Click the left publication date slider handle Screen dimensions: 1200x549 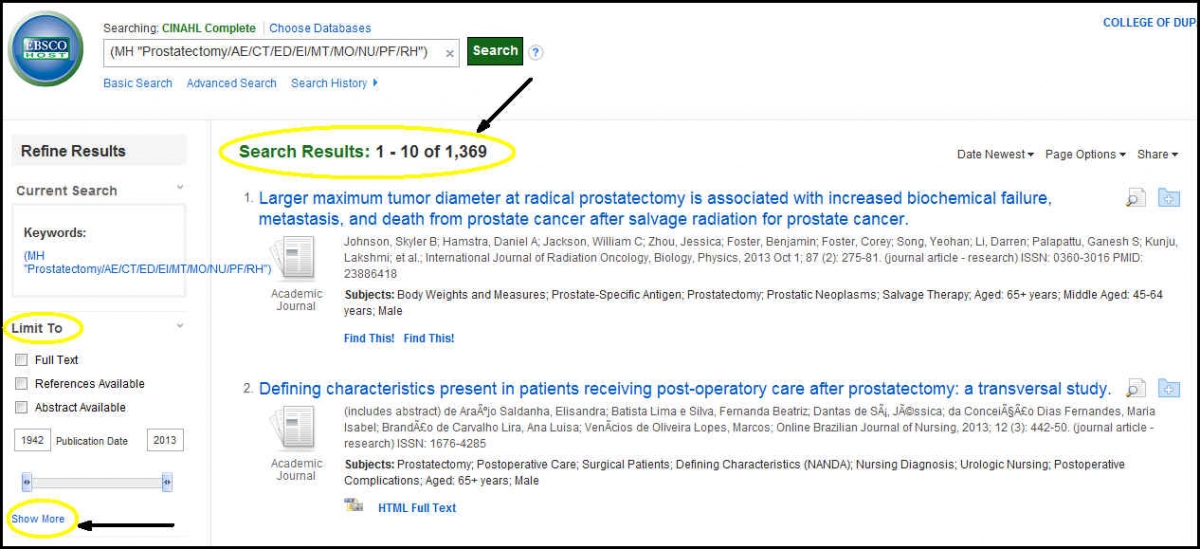point(27,483)
